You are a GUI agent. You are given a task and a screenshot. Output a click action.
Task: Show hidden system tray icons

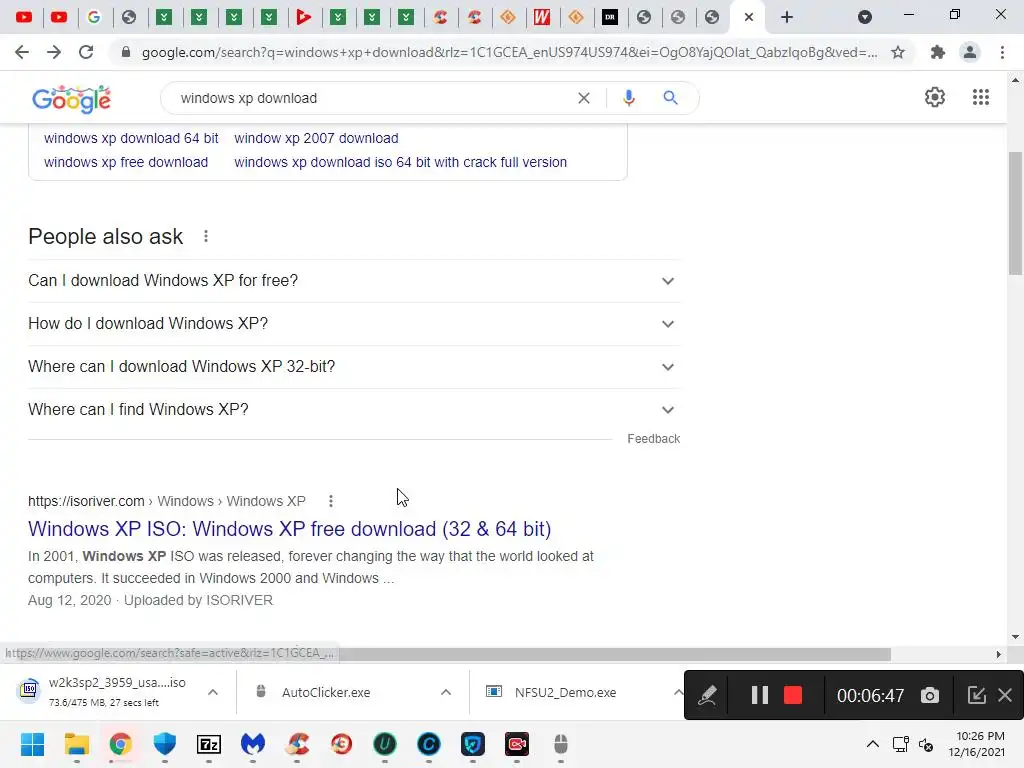pyautogui.click(x=872, y=744)
